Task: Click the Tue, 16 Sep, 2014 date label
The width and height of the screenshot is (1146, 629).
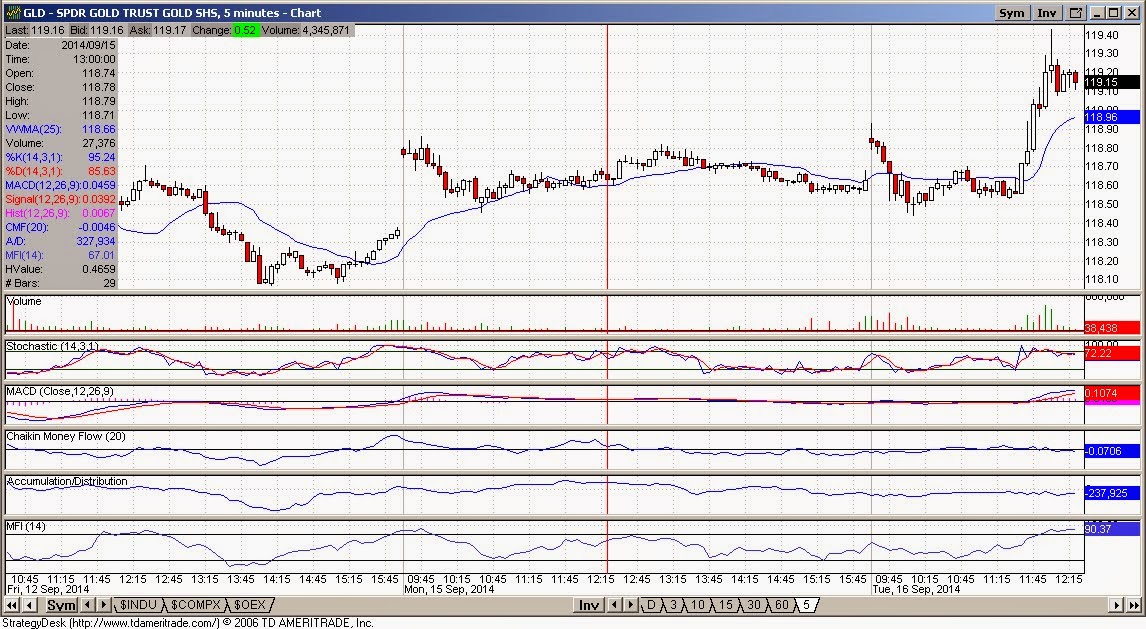Action: 917,589
